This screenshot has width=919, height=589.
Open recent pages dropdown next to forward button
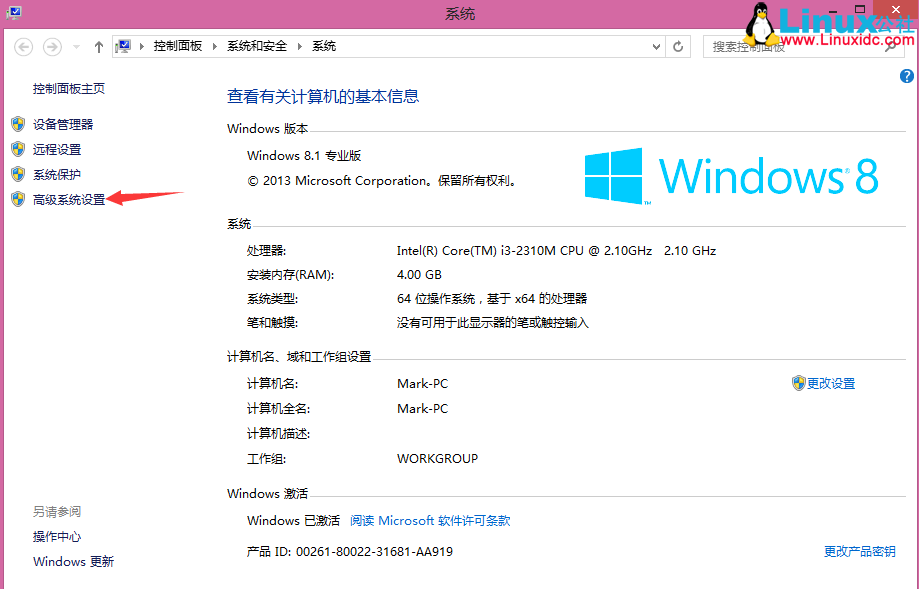coord(75,46)
